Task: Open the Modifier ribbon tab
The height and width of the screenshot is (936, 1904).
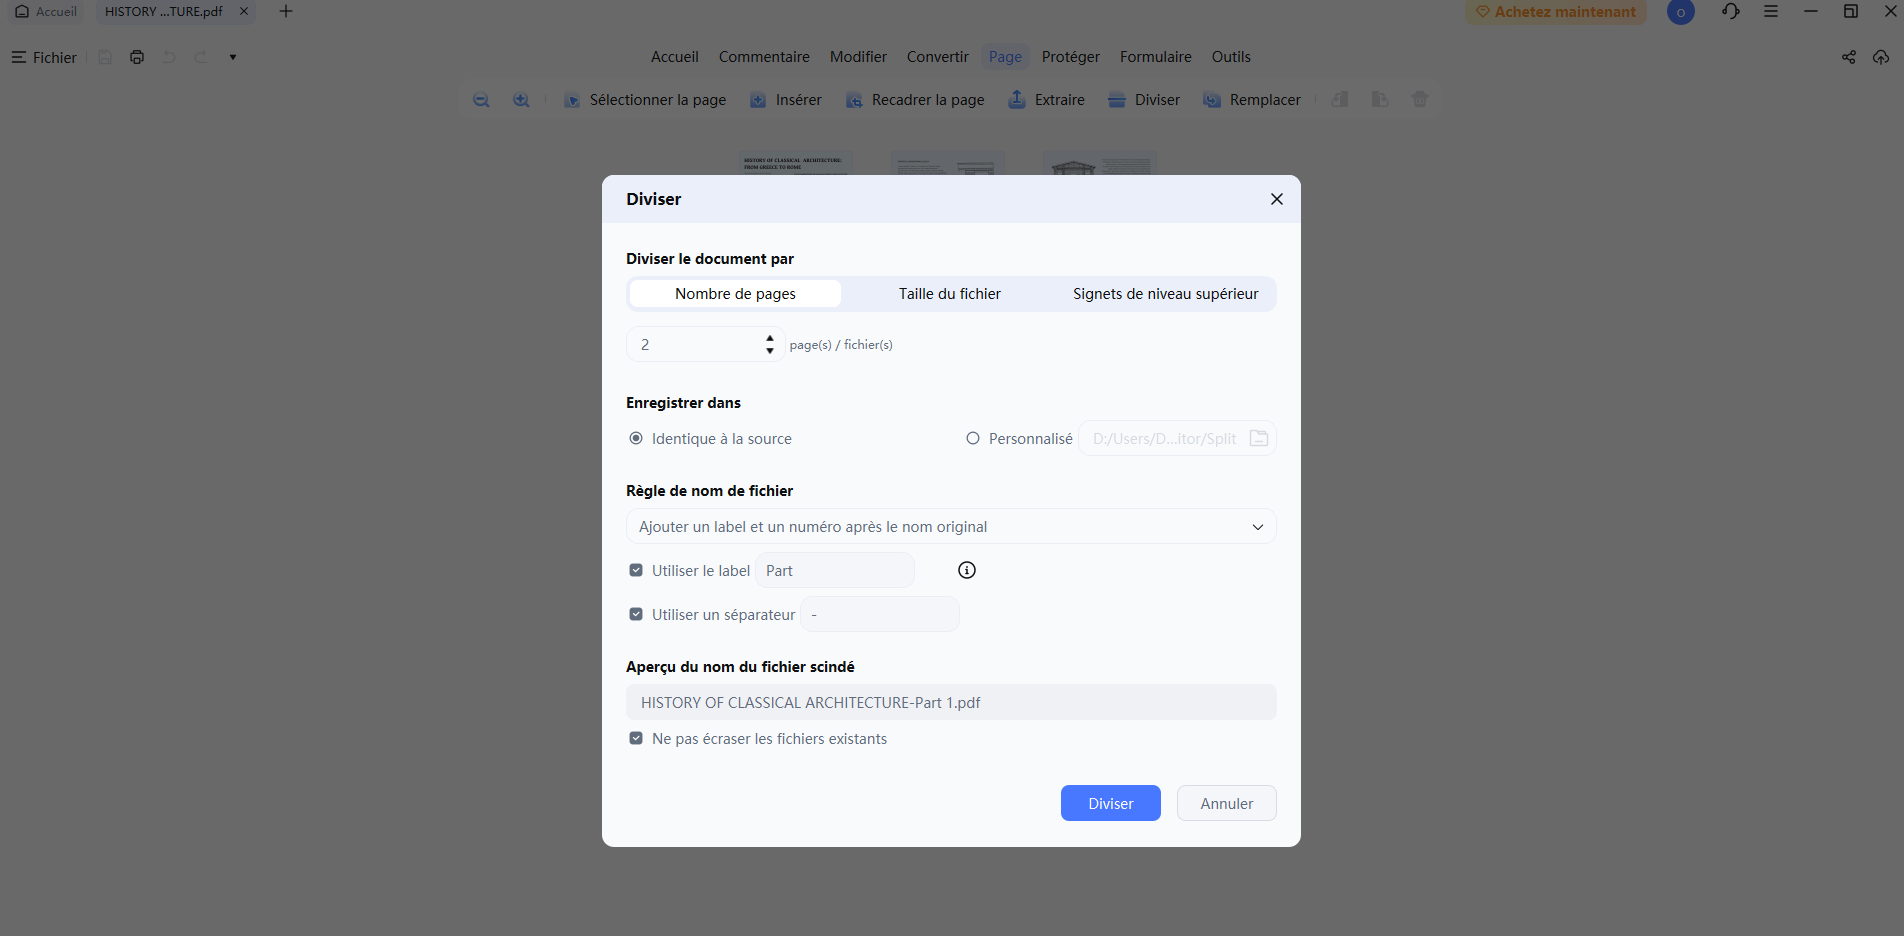Action: [x=858, y=57]
